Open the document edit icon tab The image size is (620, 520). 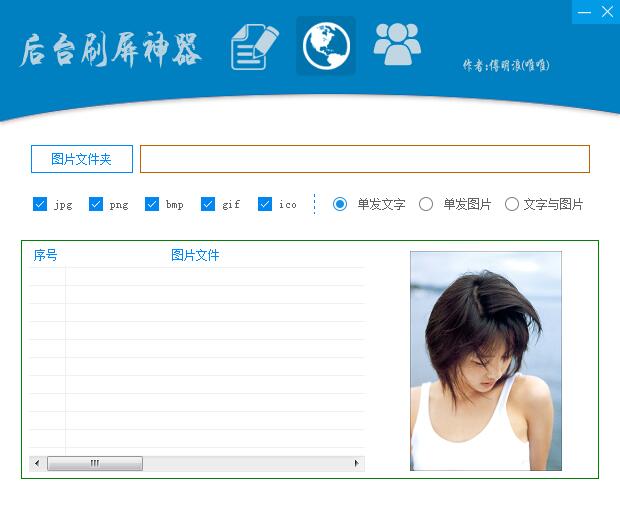tap(255, 47)
